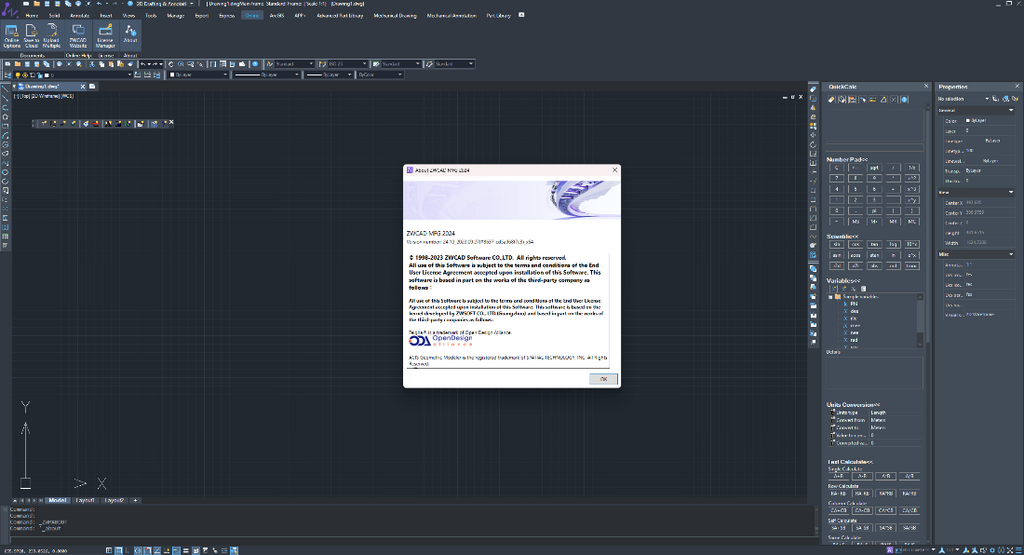
Task: Click the QuickCalc input history field
Action: point(874,125)
